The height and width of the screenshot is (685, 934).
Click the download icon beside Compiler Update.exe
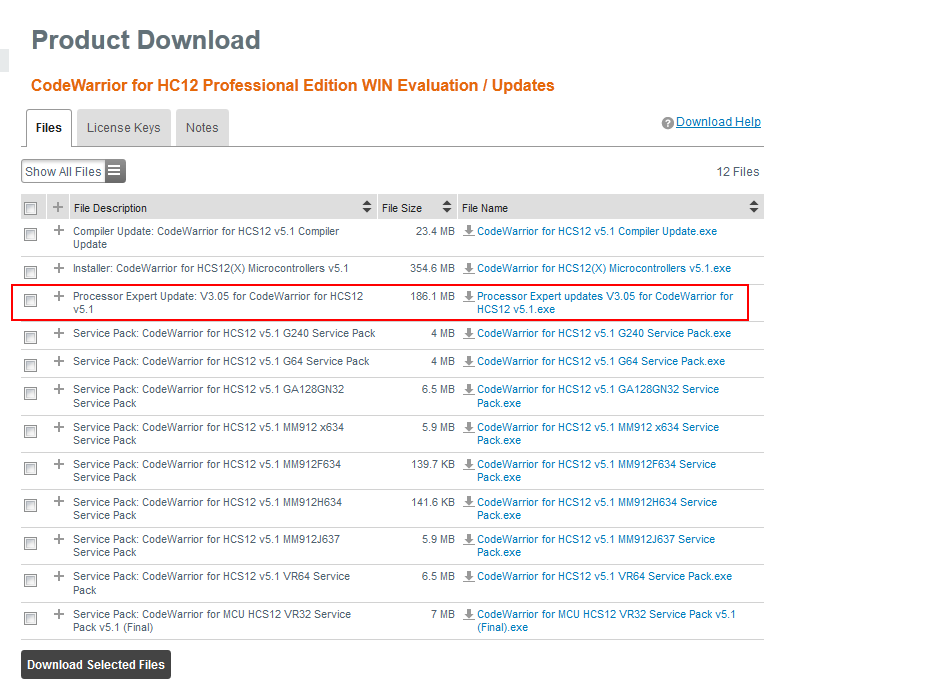pyautogui.click(x=469, y=231)
